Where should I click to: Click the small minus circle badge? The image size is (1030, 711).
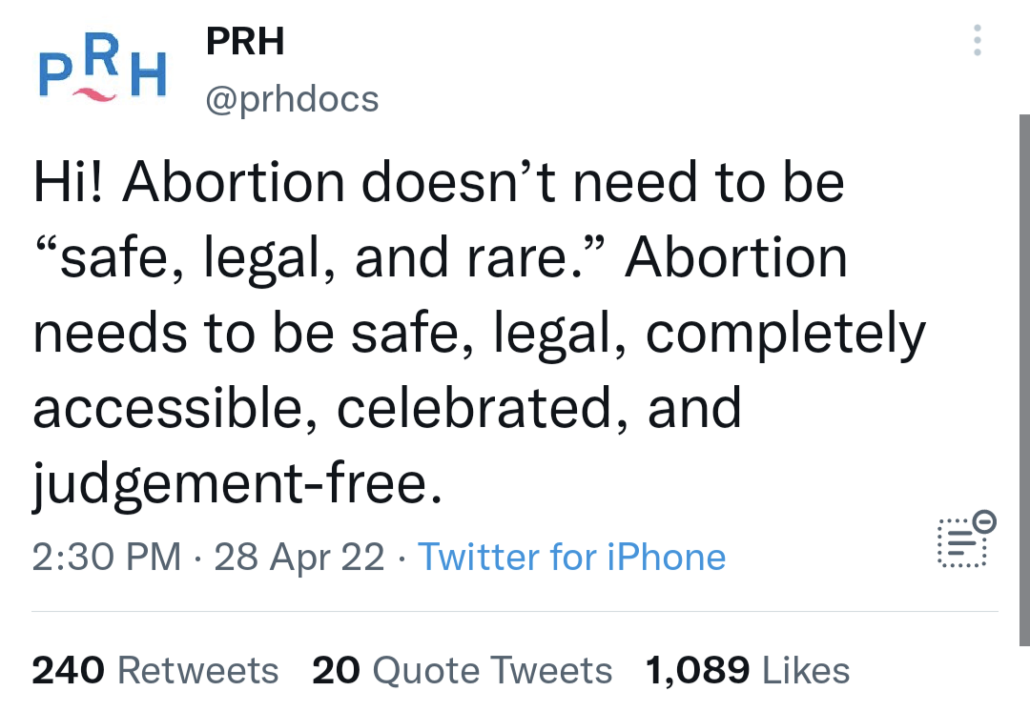pyautogui.click(x=984, y=521)
